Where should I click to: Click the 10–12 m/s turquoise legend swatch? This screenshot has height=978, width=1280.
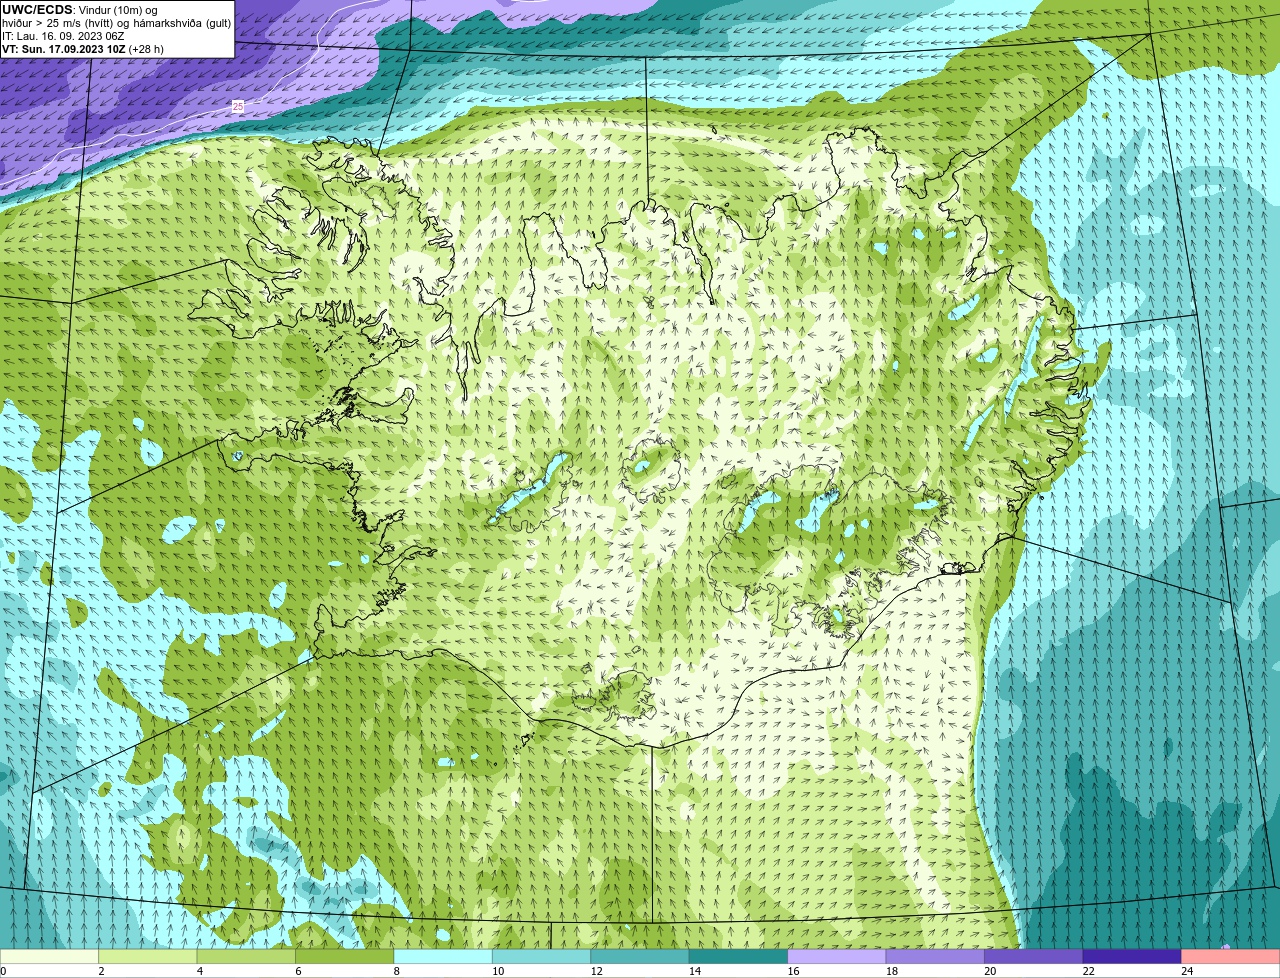[542, 956]
